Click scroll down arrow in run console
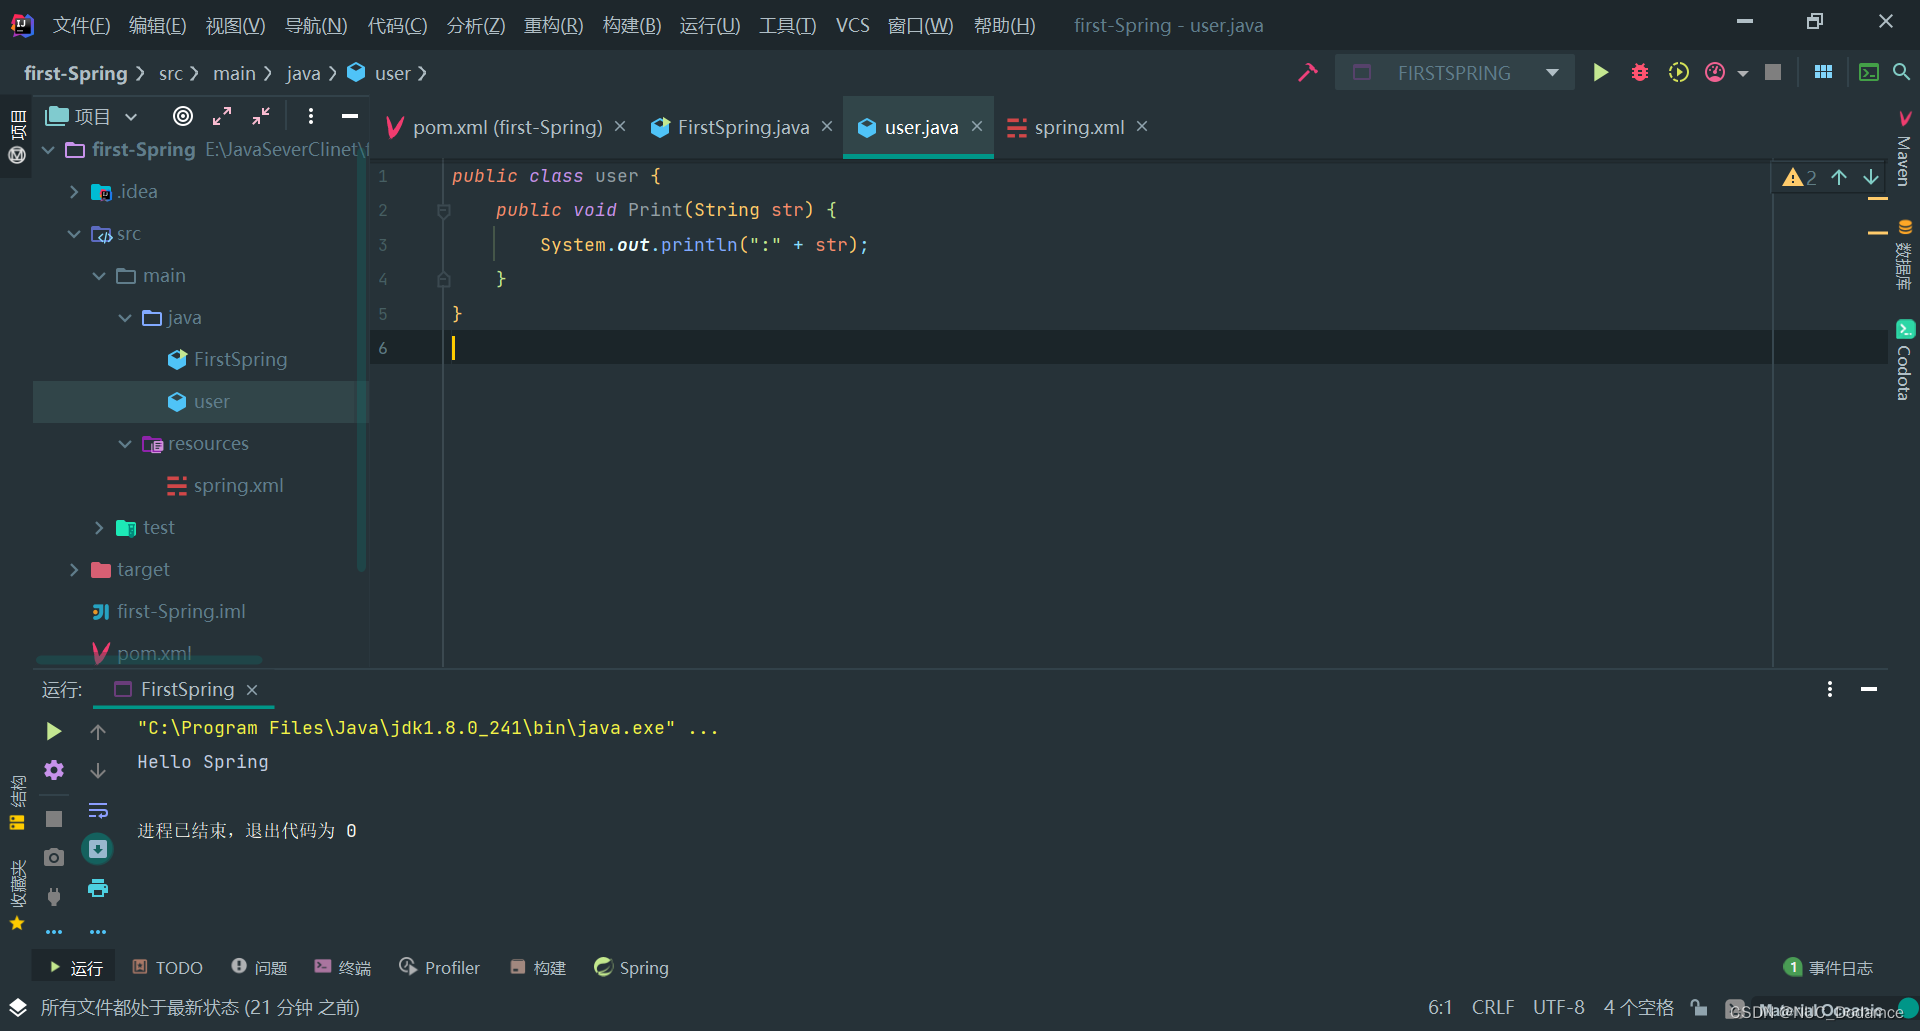This screenshot has height=1031, width=1920. pyautogui.click(x=98, y=770)
